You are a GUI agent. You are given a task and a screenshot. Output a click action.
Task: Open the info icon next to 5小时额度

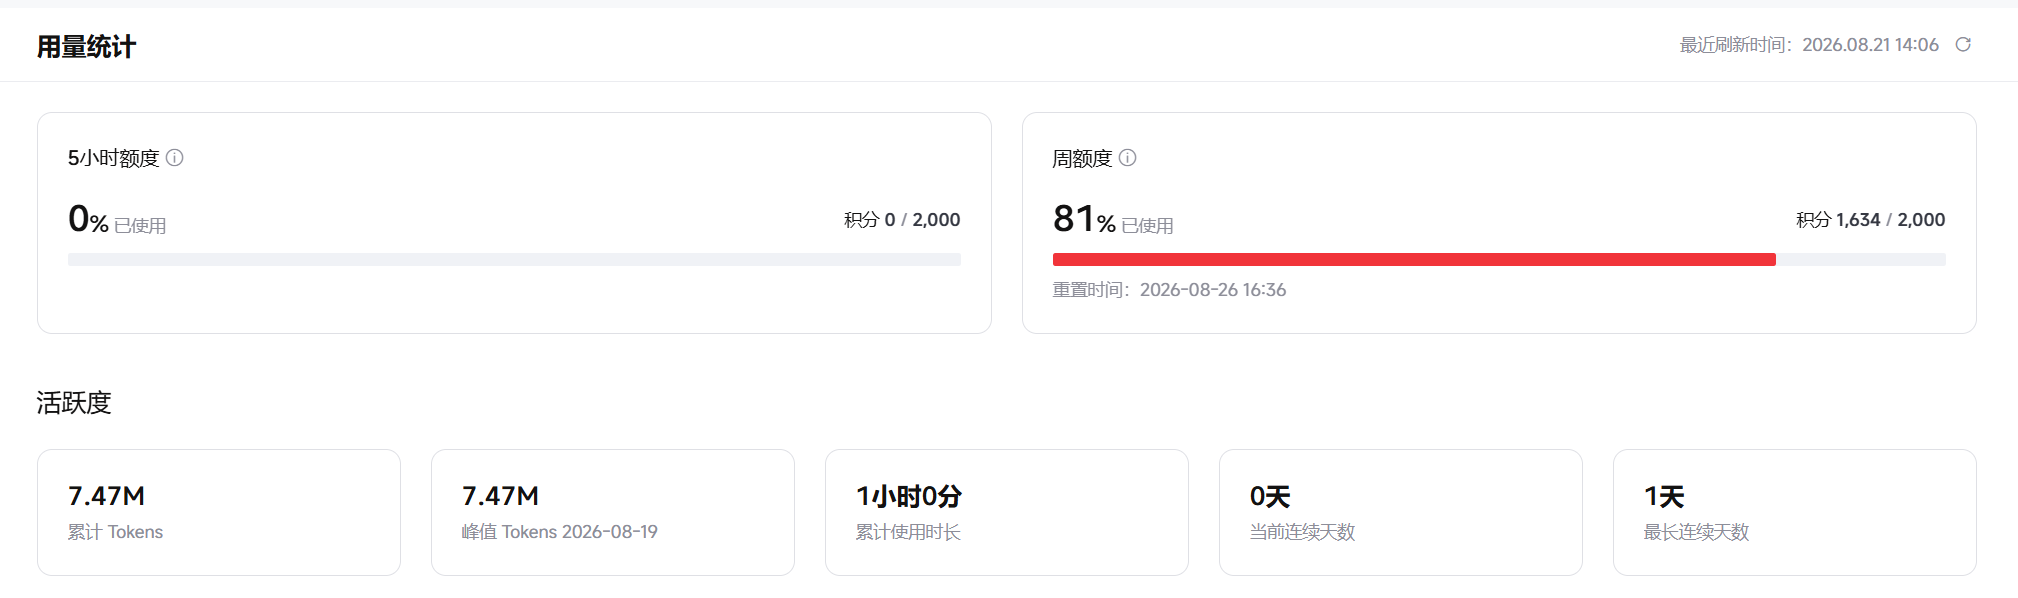pyautogui.click(x=175, y=158)
